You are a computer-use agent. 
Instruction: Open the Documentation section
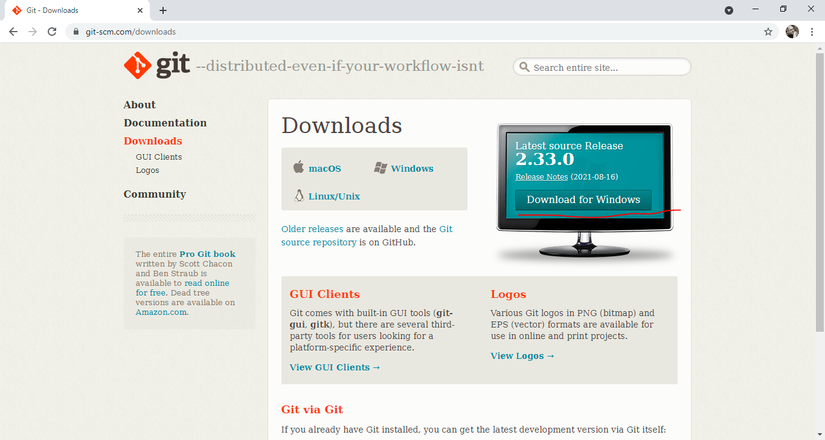[x=165, y=123]
